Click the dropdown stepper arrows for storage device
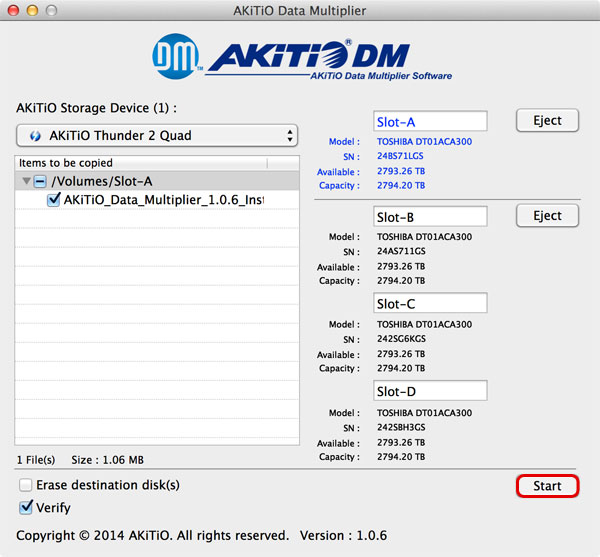600x557 pixels. coord(290,136)
